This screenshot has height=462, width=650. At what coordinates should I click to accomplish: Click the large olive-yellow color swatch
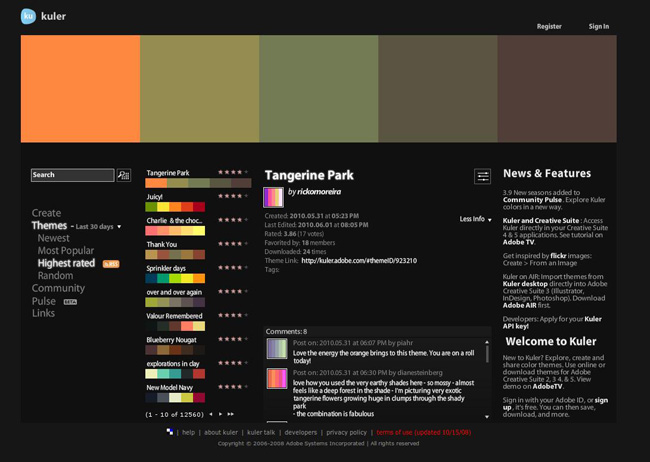[x=200, y=89]
